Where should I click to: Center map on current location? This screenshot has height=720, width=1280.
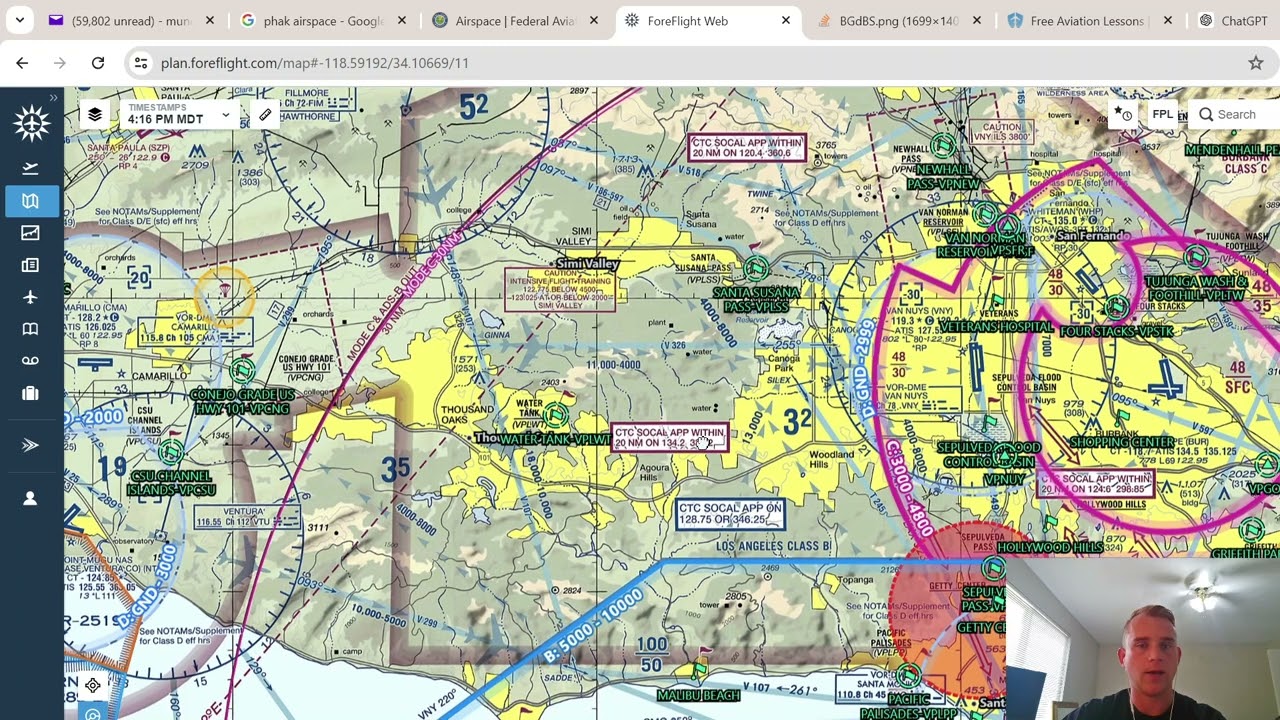[92, 685]
